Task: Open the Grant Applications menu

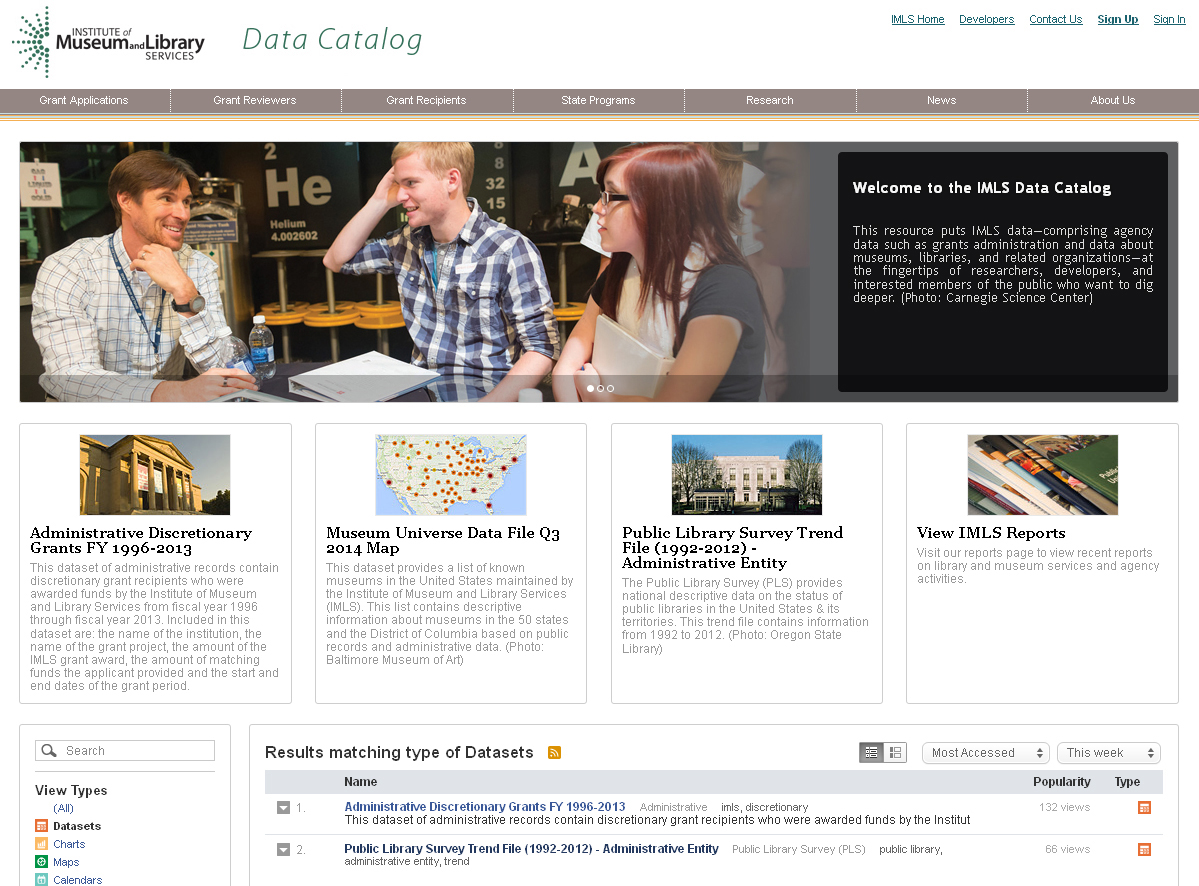Action: coord(84,100)
